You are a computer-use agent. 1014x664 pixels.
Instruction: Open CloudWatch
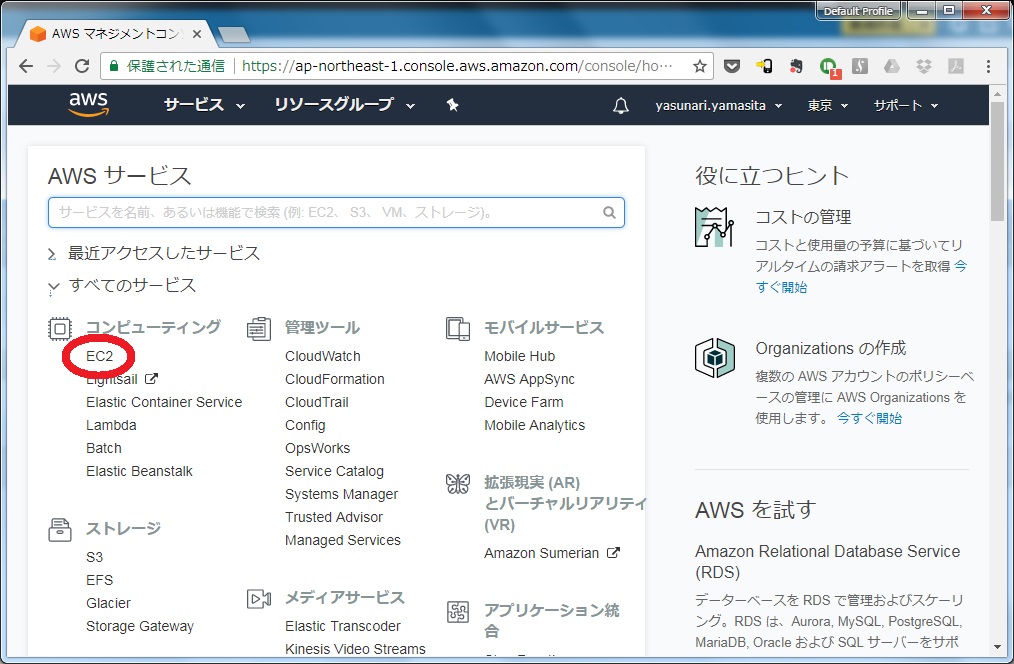[323, 356]
